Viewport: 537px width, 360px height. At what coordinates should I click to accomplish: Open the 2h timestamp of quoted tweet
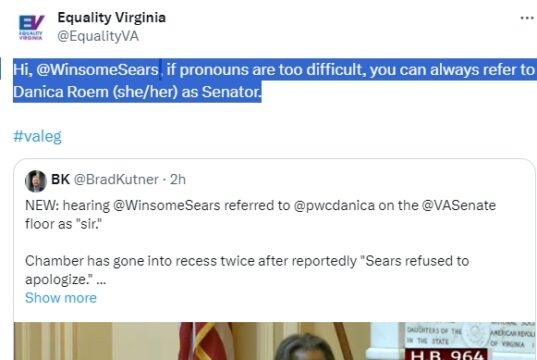coord(178,179)
